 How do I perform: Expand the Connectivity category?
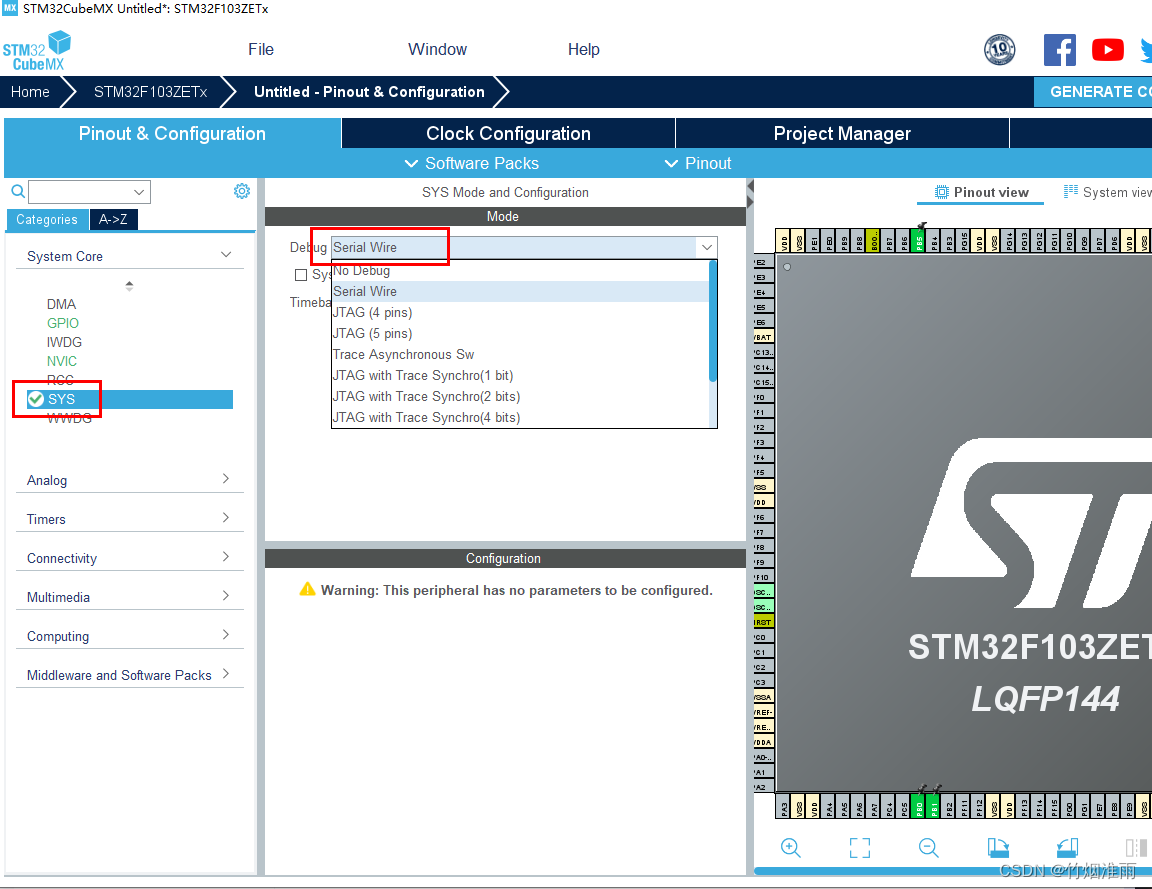226,557
